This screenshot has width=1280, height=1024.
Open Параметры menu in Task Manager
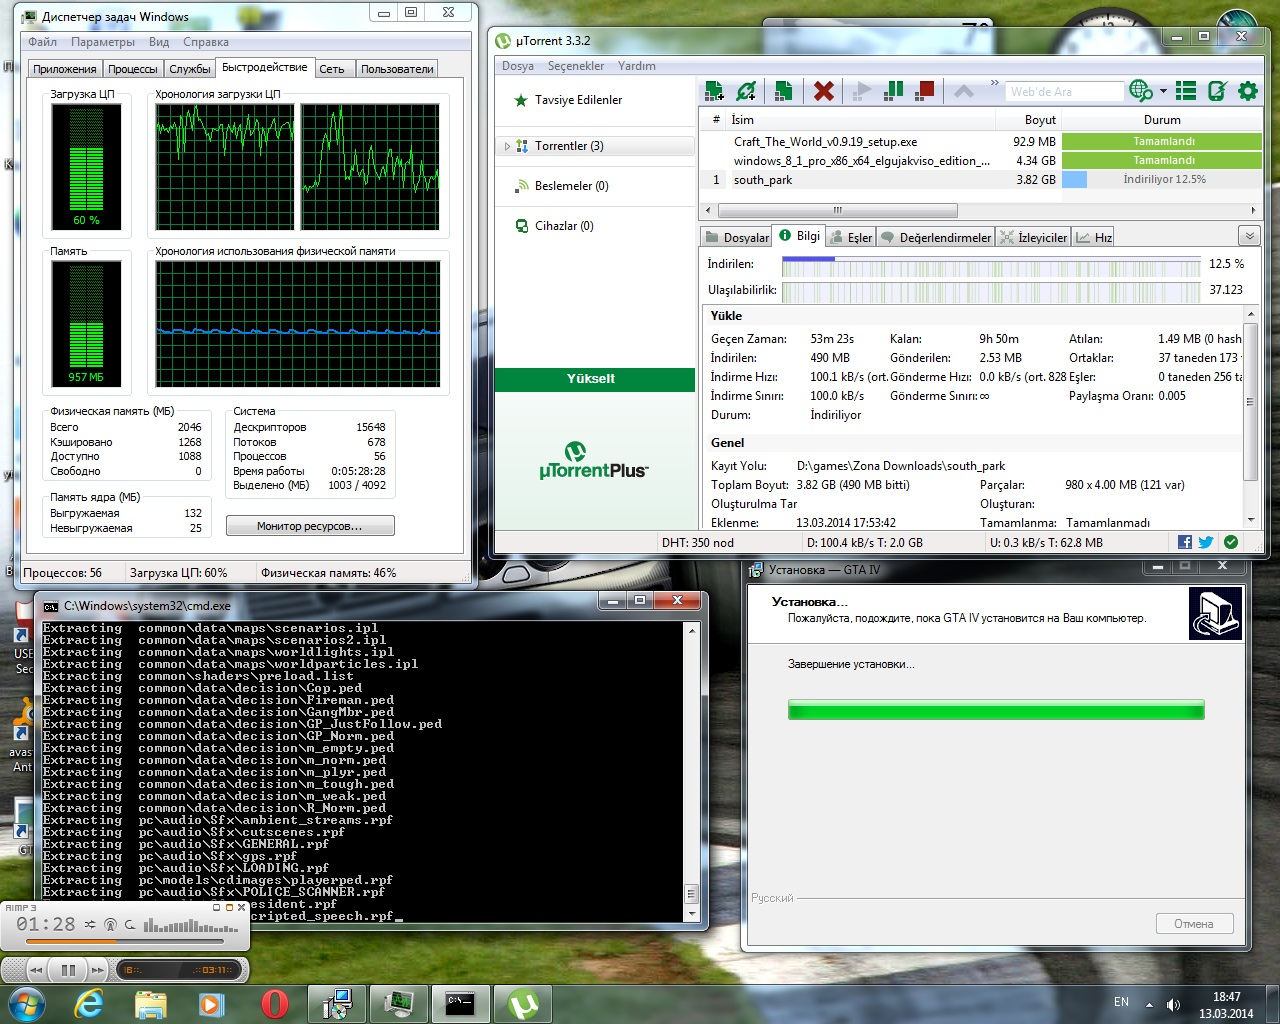point(103,42)
